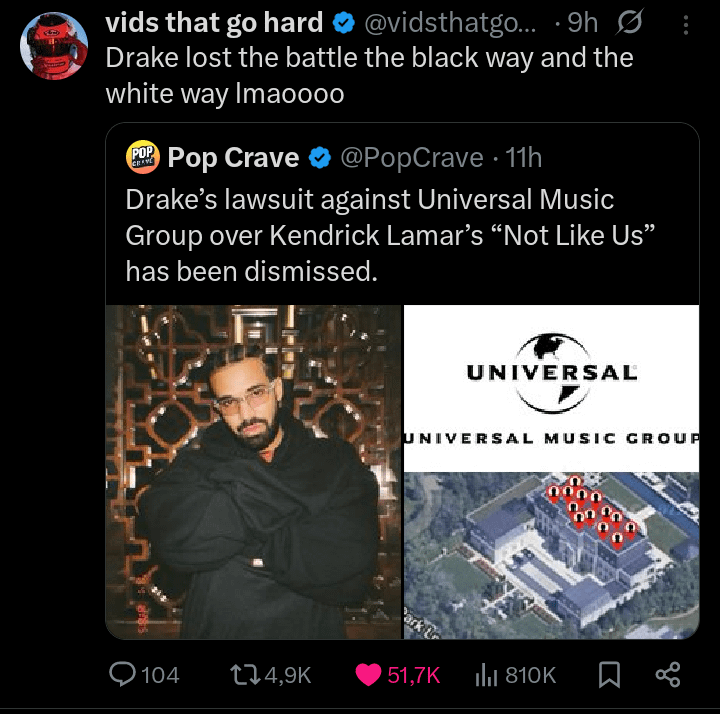Click the Pop Crave avatar logo
Image resolution: width=720 pixels, height=714 pixels.
point(143,157)
